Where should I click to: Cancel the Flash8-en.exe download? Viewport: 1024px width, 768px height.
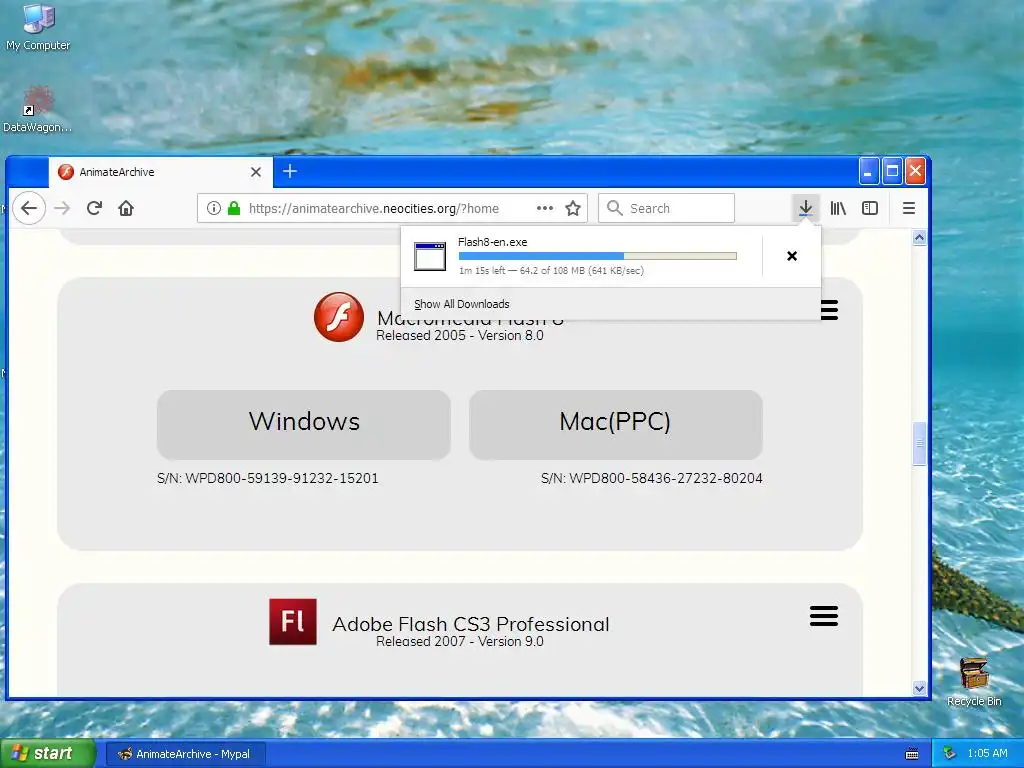[x=792, y=256]
